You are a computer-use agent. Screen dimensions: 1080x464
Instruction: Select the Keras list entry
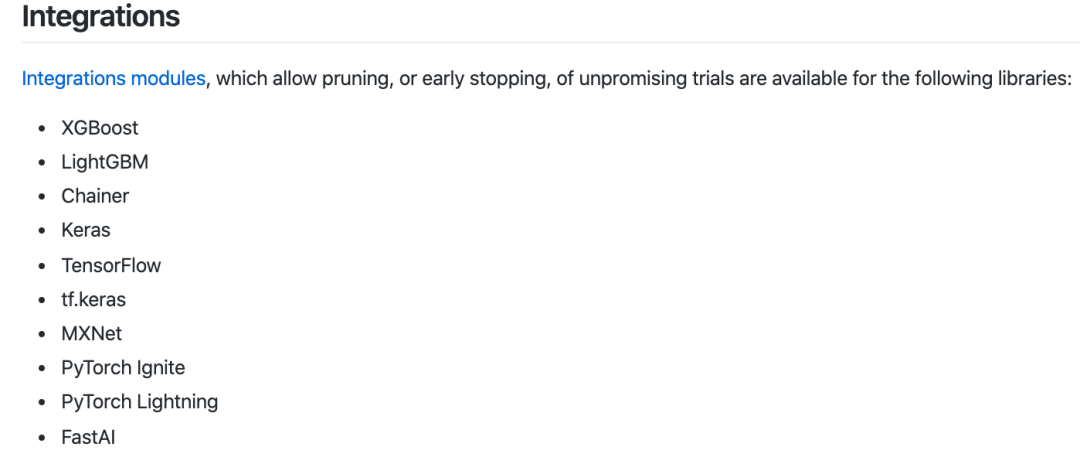pos(86,230)
